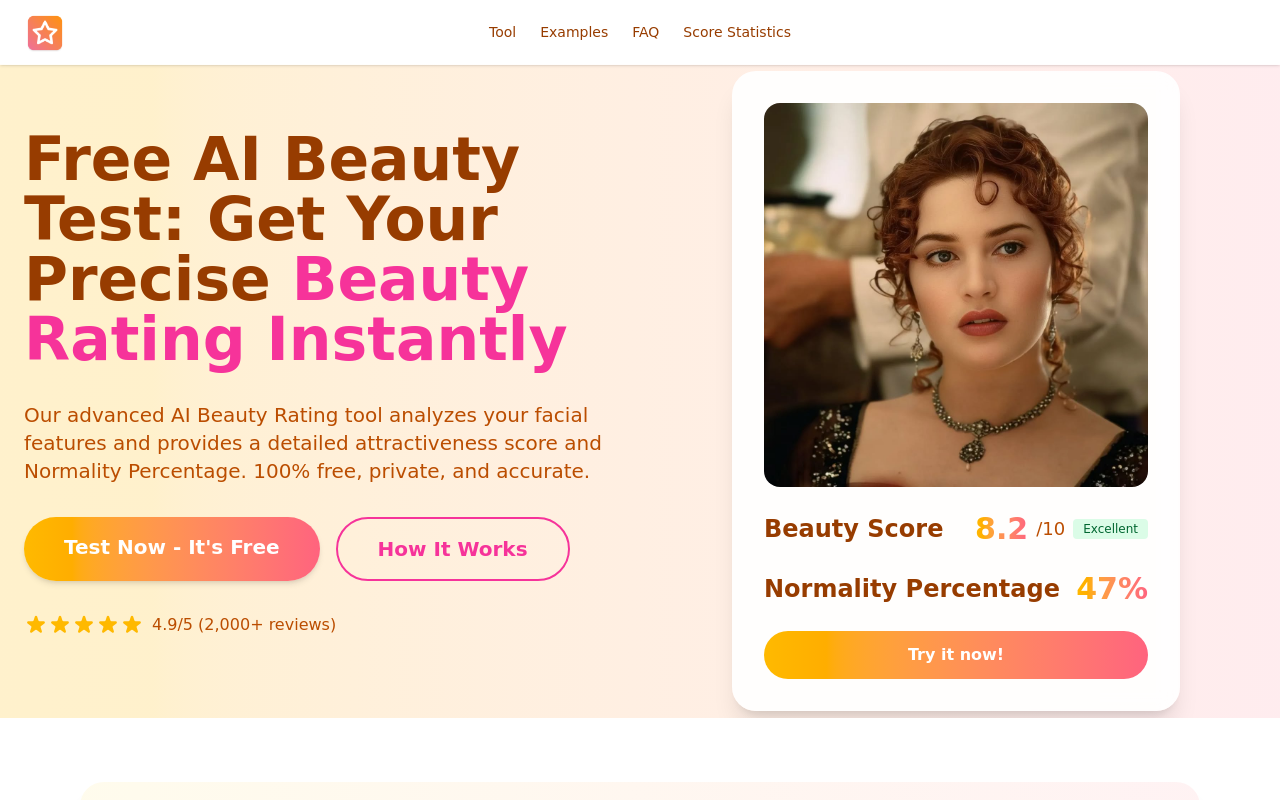Click the star logo icon in header

pos(45,33)
